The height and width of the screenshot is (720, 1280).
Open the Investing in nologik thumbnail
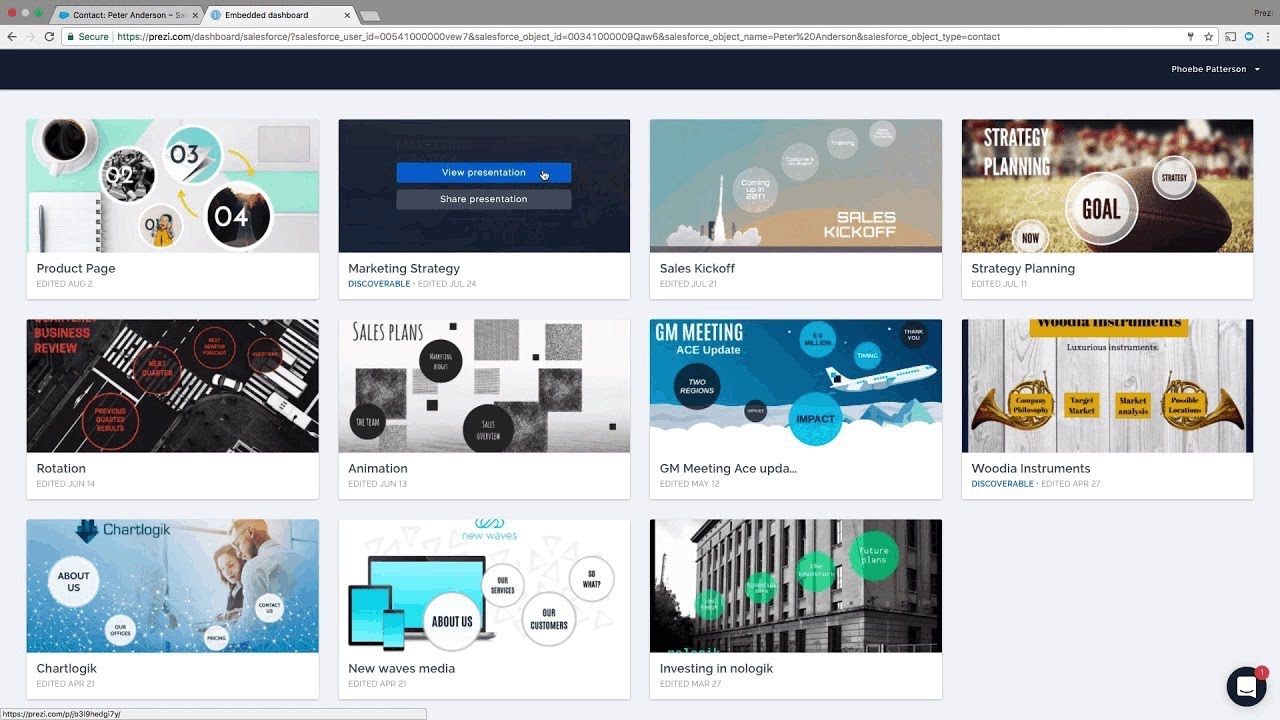(796, 586)
